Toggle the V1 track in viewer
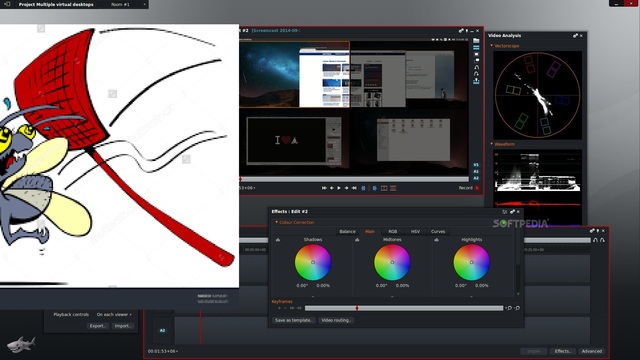The image size is (640, 360). pos(476,165)
